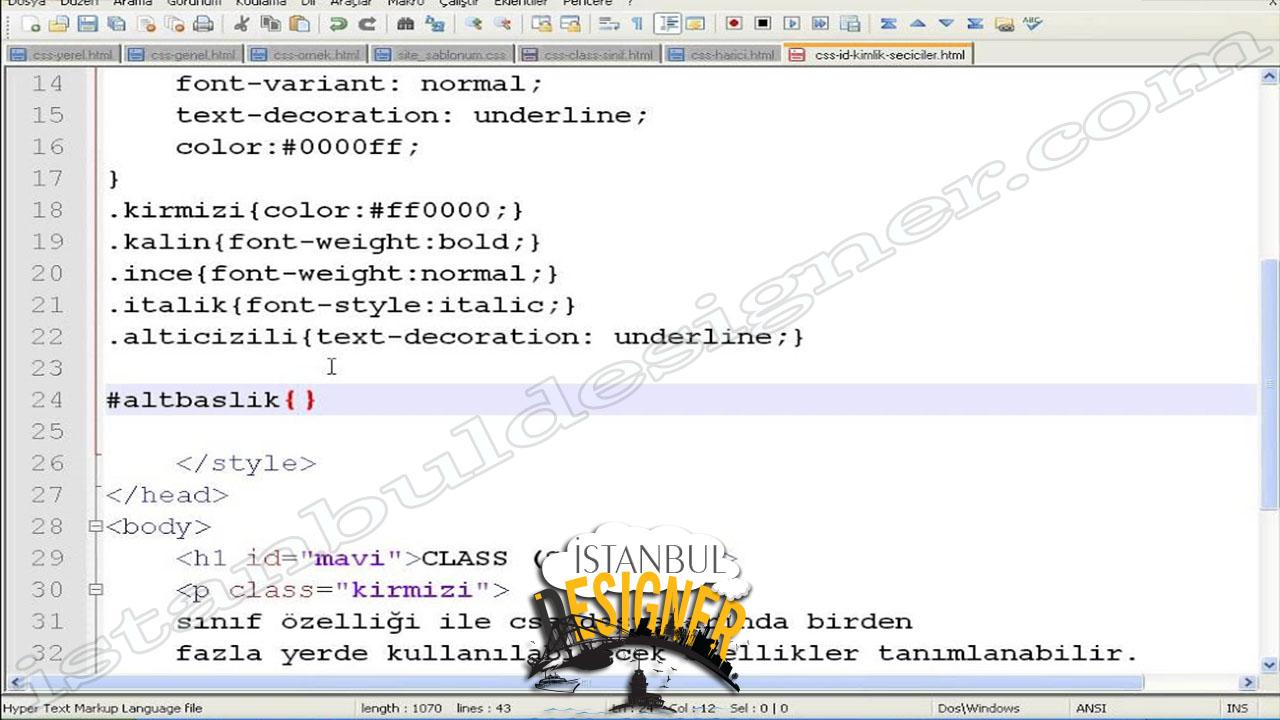This screenshot has height=720, width=1280.
Task: Click the blue up-arrow toolbar icon
Action: 918,23
